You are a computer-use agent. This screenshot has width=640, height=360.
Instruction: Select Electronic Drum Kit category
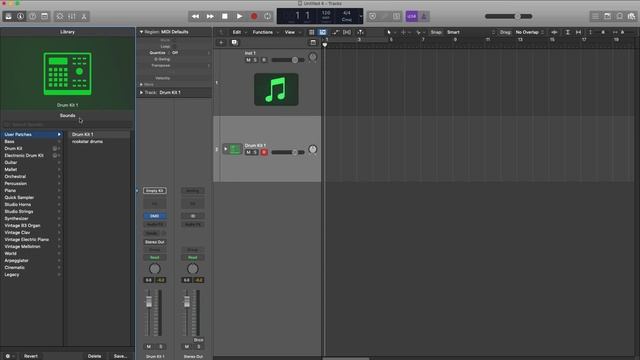tap(32, 156)
